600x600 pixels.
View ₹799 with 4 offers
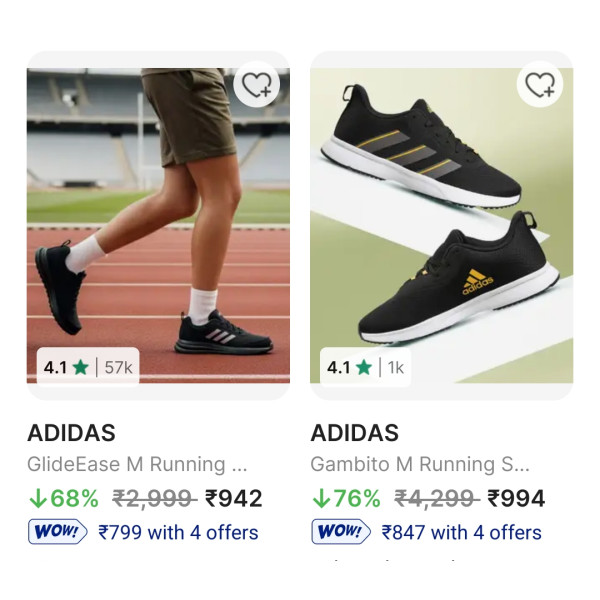point(178,532)
